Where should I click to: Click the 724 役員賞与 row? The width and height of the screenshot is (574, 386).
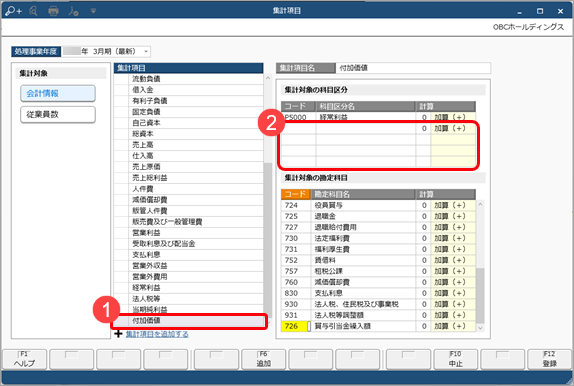[x=378, y=205]
